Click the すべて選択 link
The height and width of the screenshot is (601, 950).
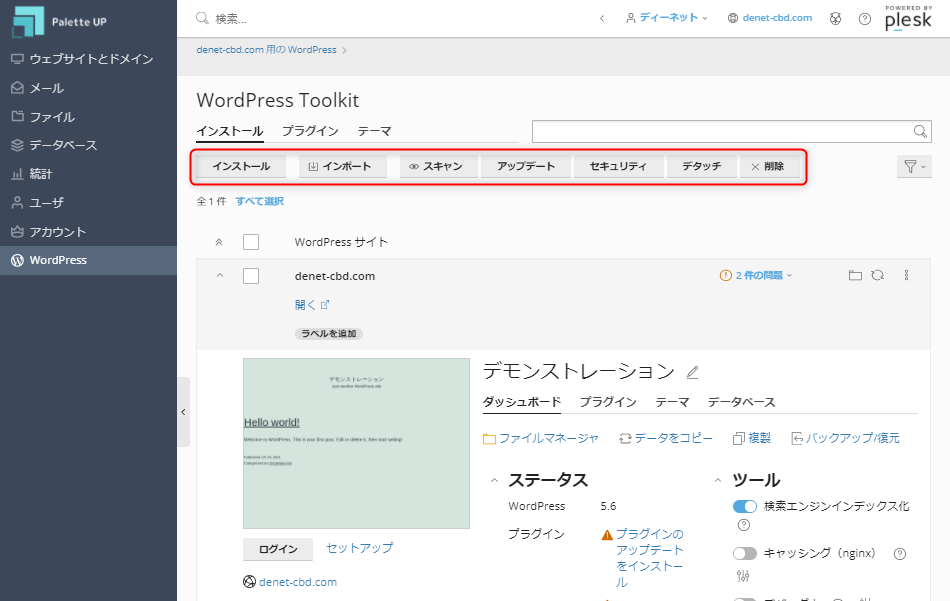click(260, 201)
